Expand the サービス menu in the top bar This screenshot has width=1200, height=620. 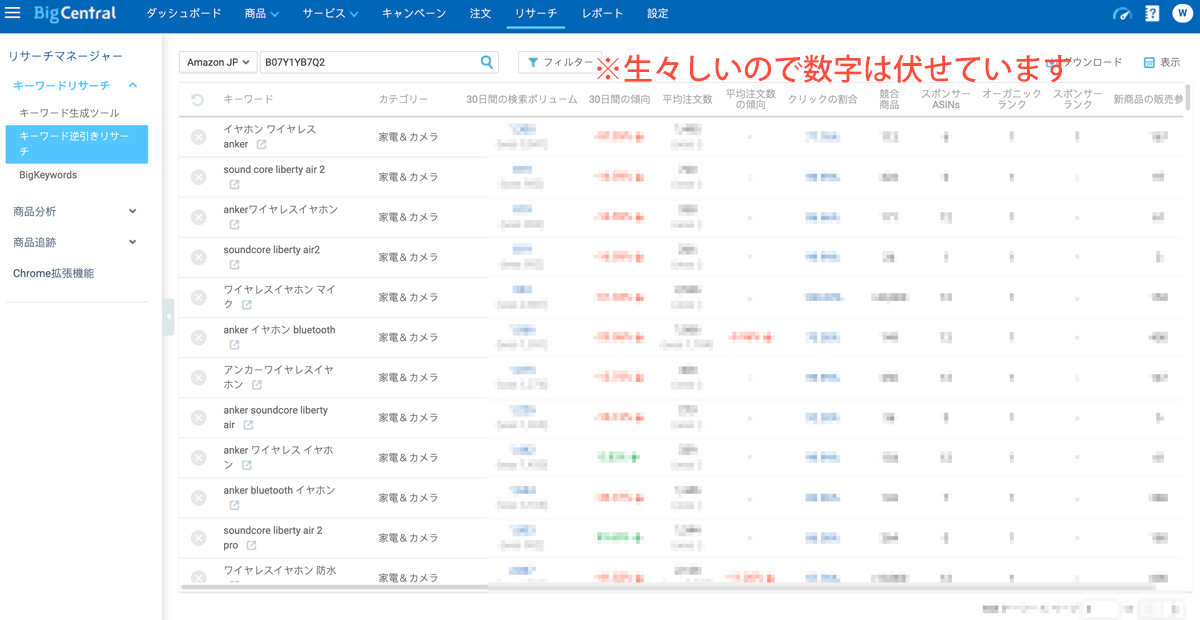pos(330,14)
